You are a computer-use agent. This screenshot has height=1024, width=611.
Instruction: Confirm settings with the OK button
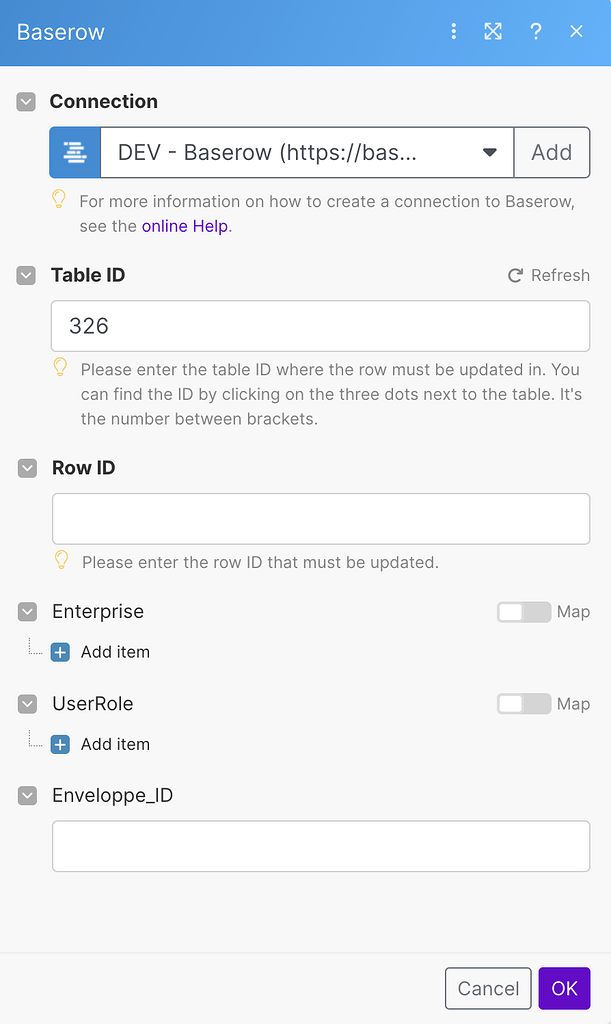(x=564, y=988)
